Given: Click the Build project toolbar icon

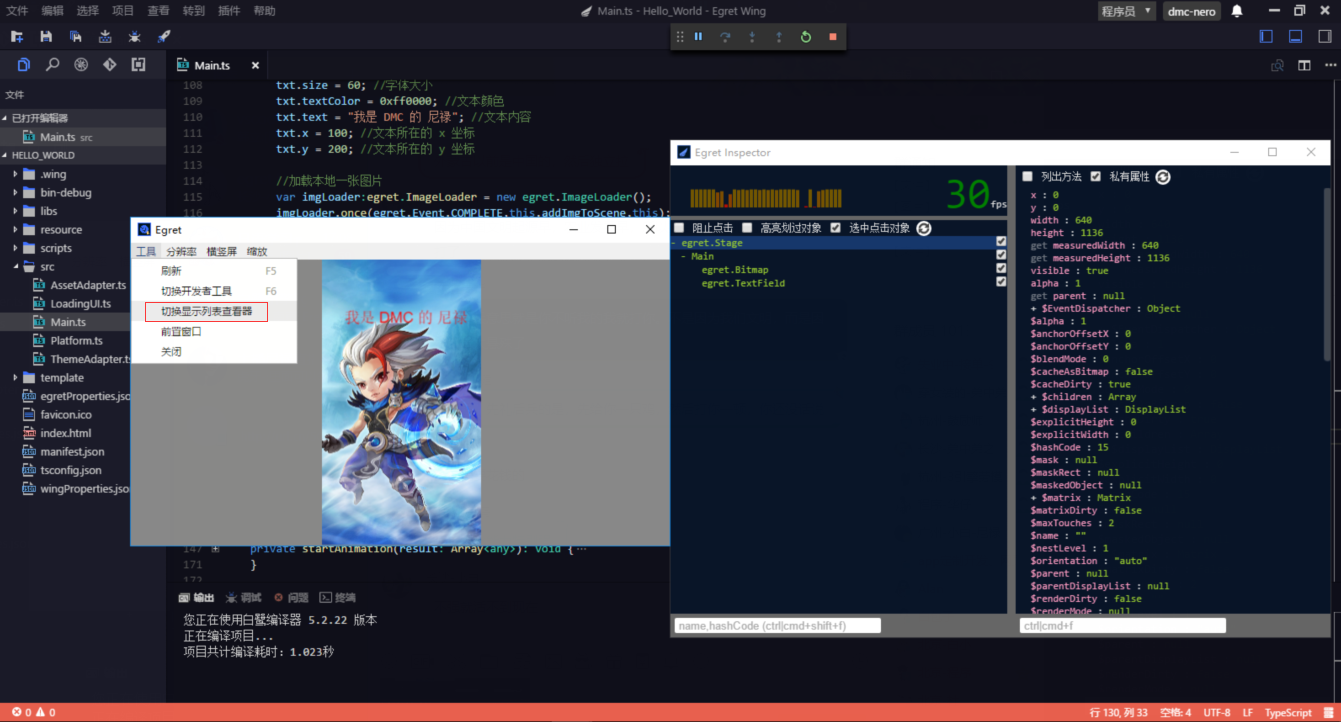Looking at the screenshot, I should point(105,37).
